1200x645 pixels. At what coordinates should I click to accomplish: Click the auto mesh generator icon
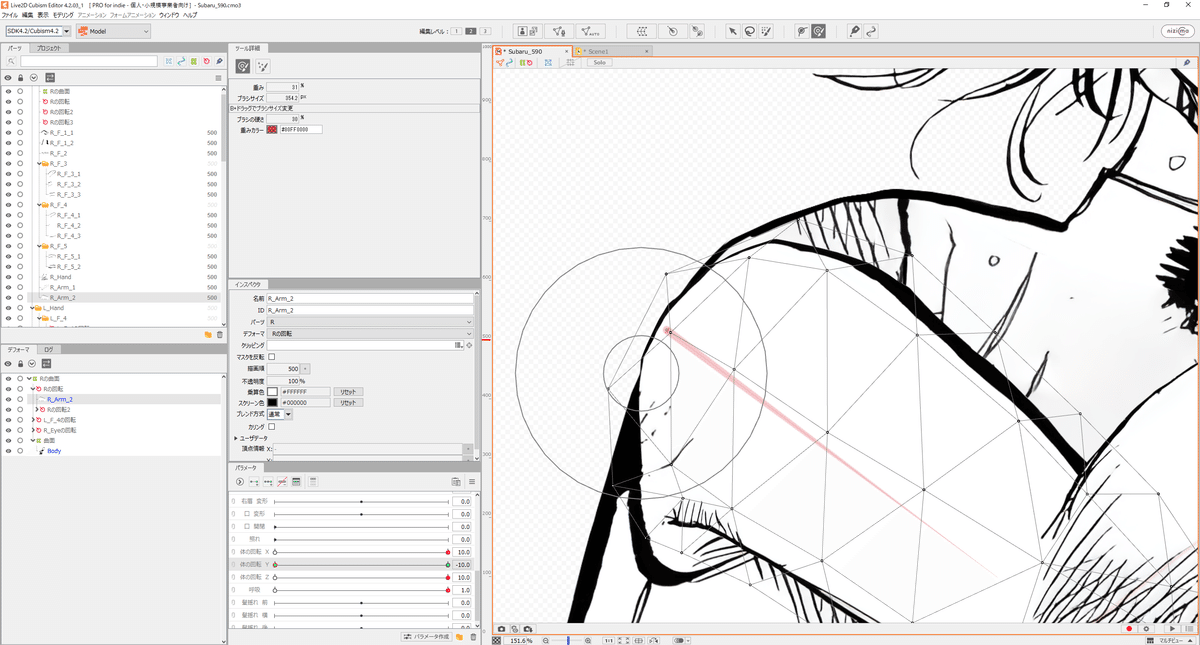click(591, 31)
